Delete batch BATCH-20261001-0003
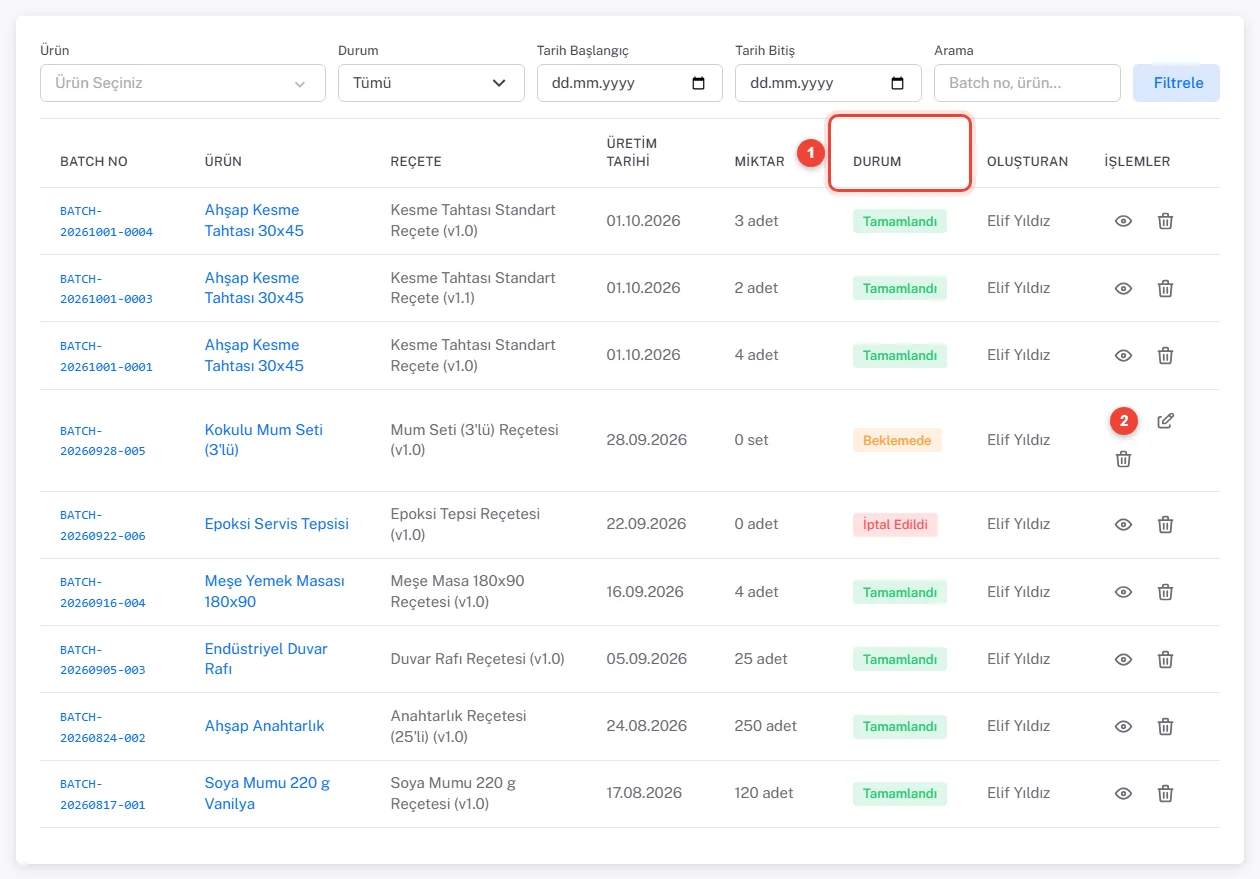This screenshot has width=1260, height=879. 1165,288
